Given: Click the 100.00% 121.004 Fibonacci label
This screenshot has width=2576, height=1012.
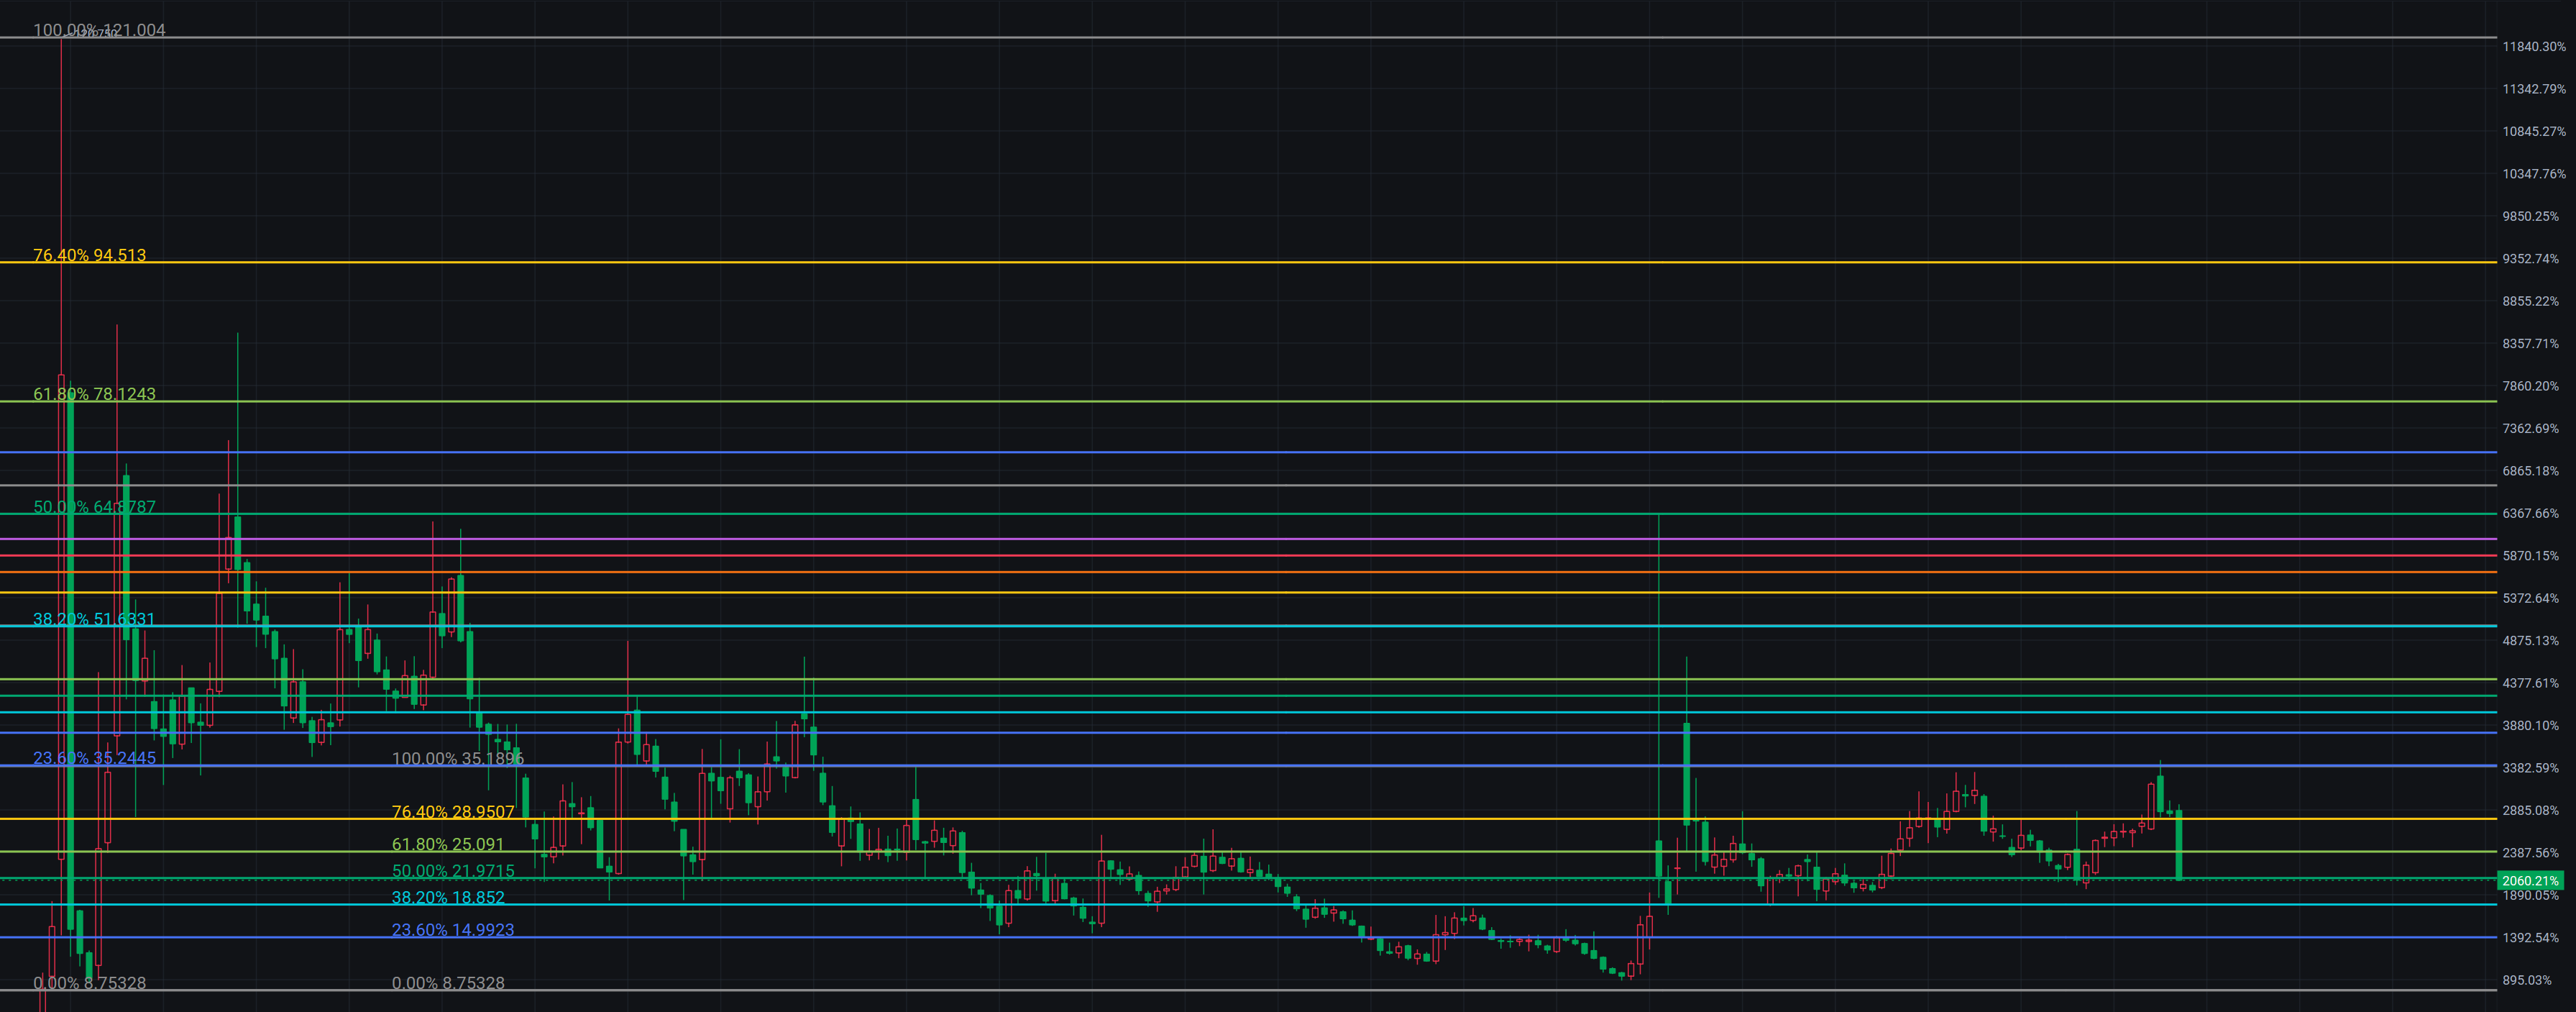Looking at the screenshot, I should 99,30.
